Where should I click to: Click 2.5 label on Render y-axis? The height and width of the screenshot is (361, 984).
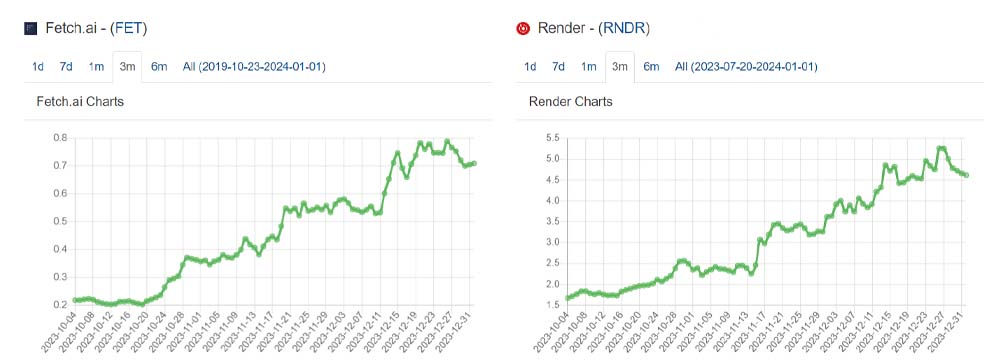pos(552,263)
